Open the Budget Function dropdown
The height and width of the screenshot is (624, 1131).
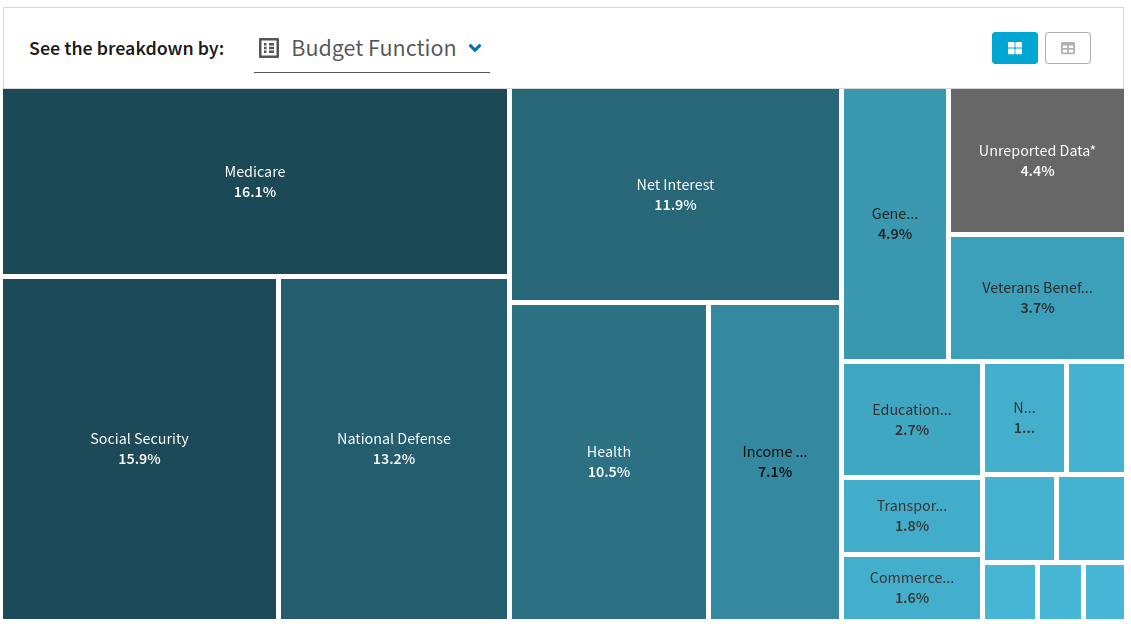[370, 47]
